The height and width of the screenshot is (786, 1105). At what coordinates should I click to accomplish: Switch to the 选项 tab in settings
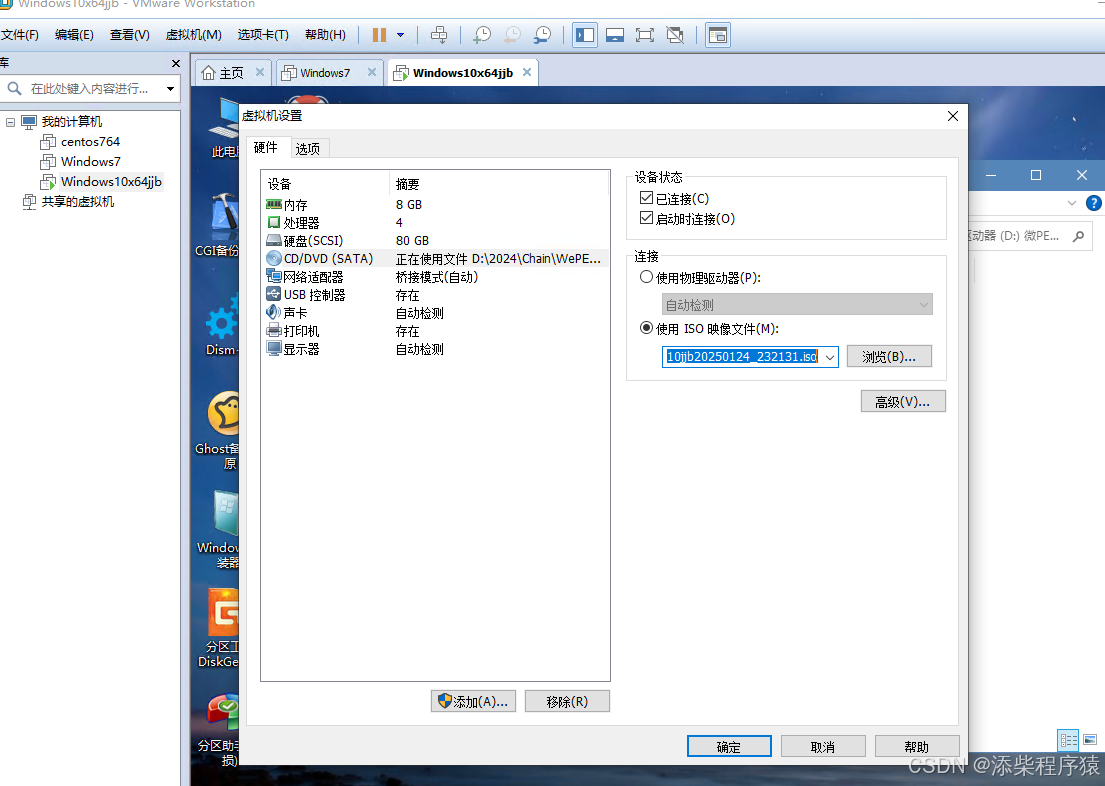coord(308,149)
